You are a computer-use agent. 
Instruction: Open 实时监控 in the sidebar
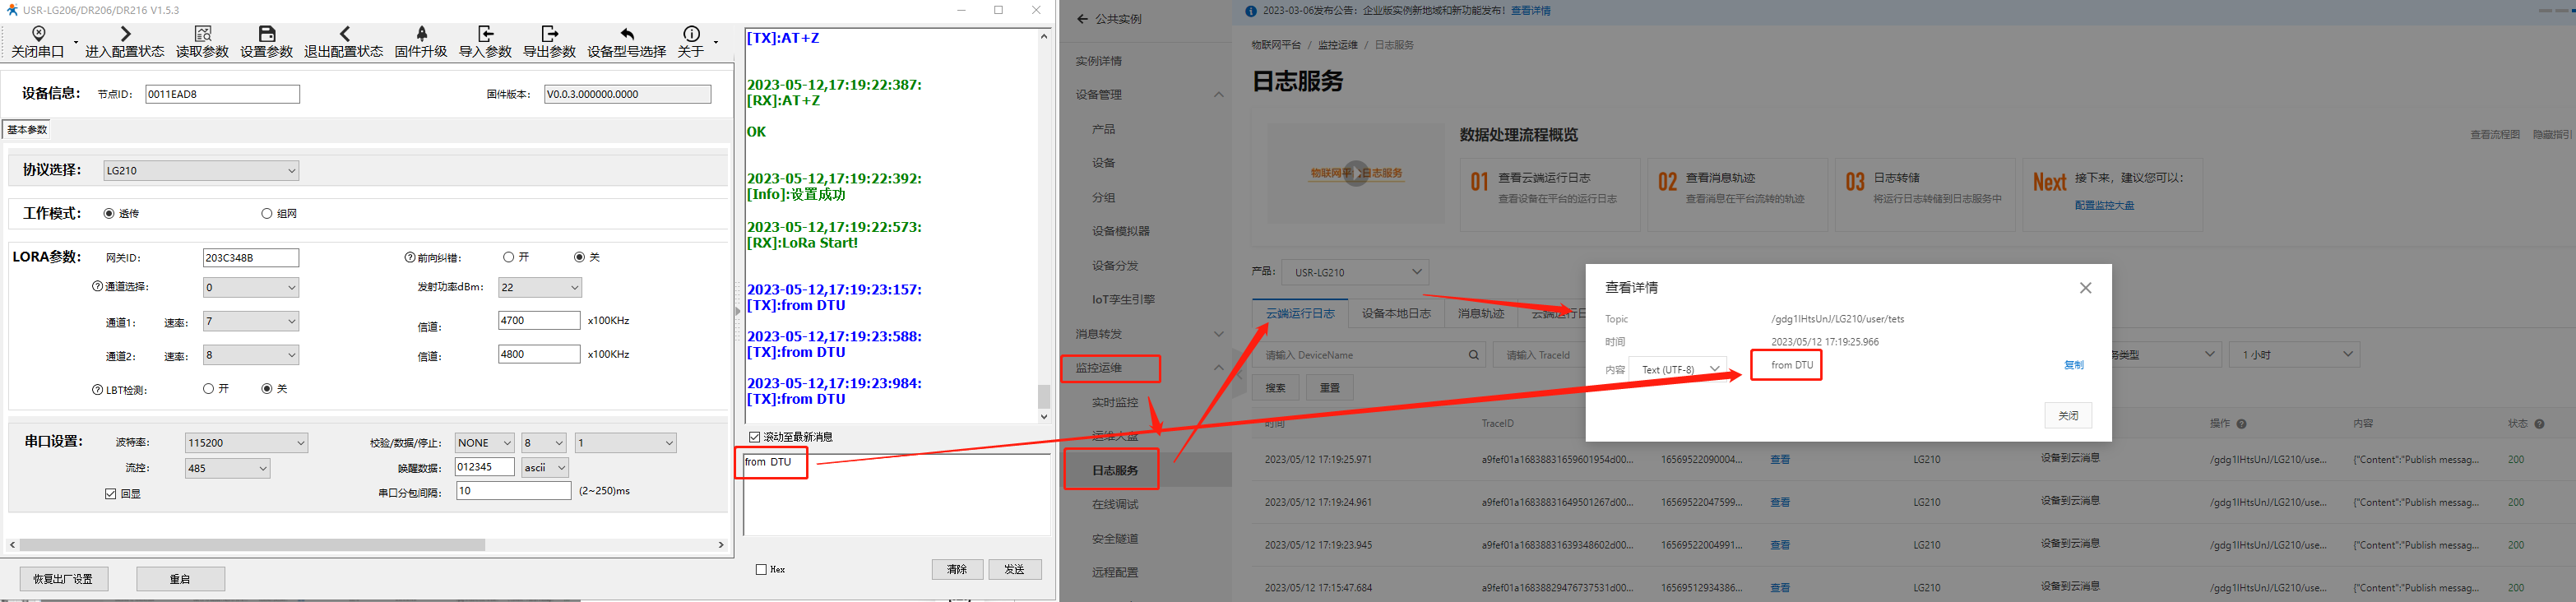click(1115, 402)
